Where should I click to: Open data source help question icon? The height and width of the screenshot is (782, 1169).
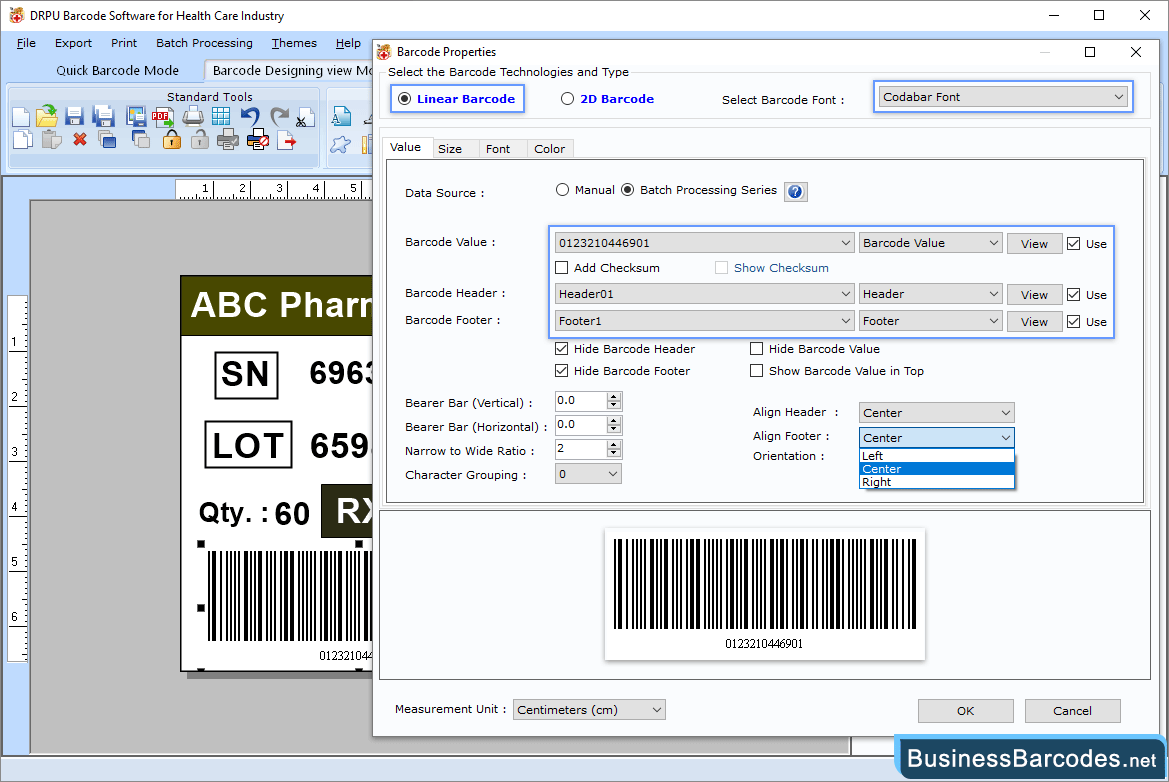pyautogui.click(x=795, y=192)
